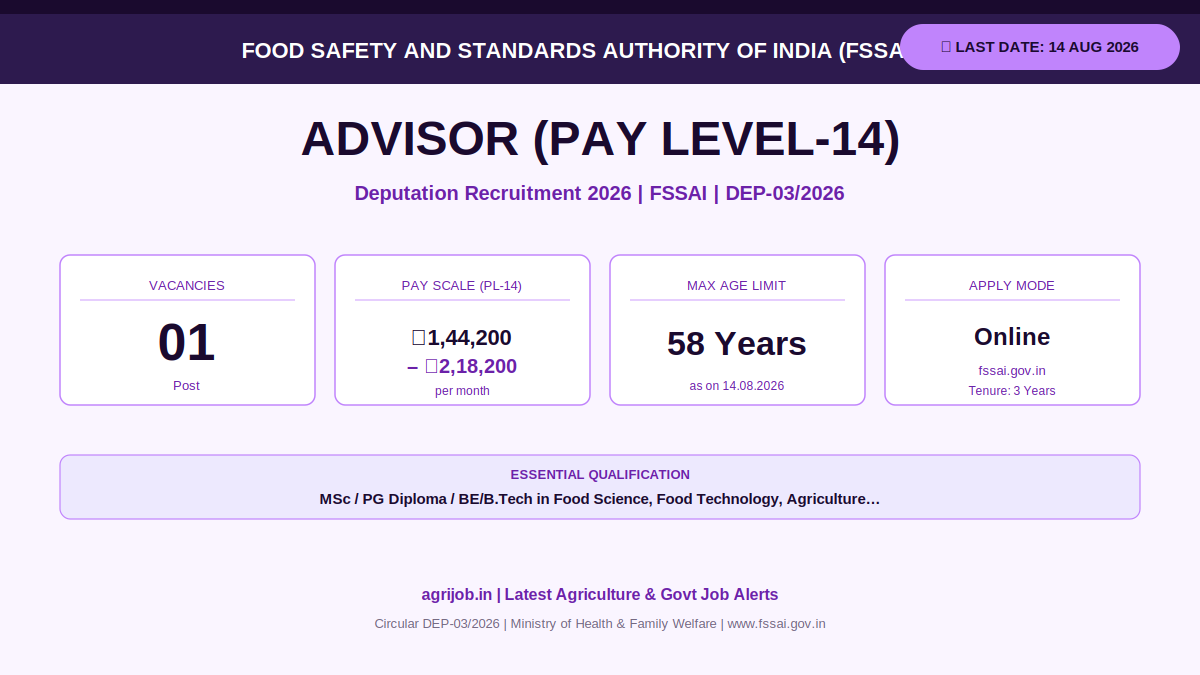Click the MSc / PG Diploma qualification line
The image size is (1200, 675).
tap(600, 498)
